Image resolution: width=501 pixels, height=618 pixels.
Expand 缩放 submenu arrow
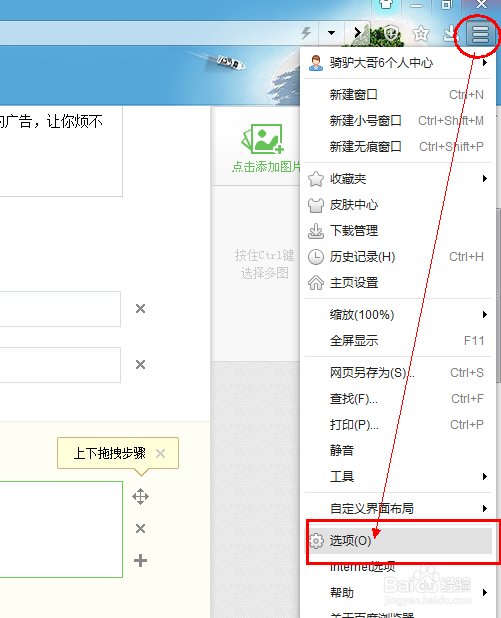(484, 315)
